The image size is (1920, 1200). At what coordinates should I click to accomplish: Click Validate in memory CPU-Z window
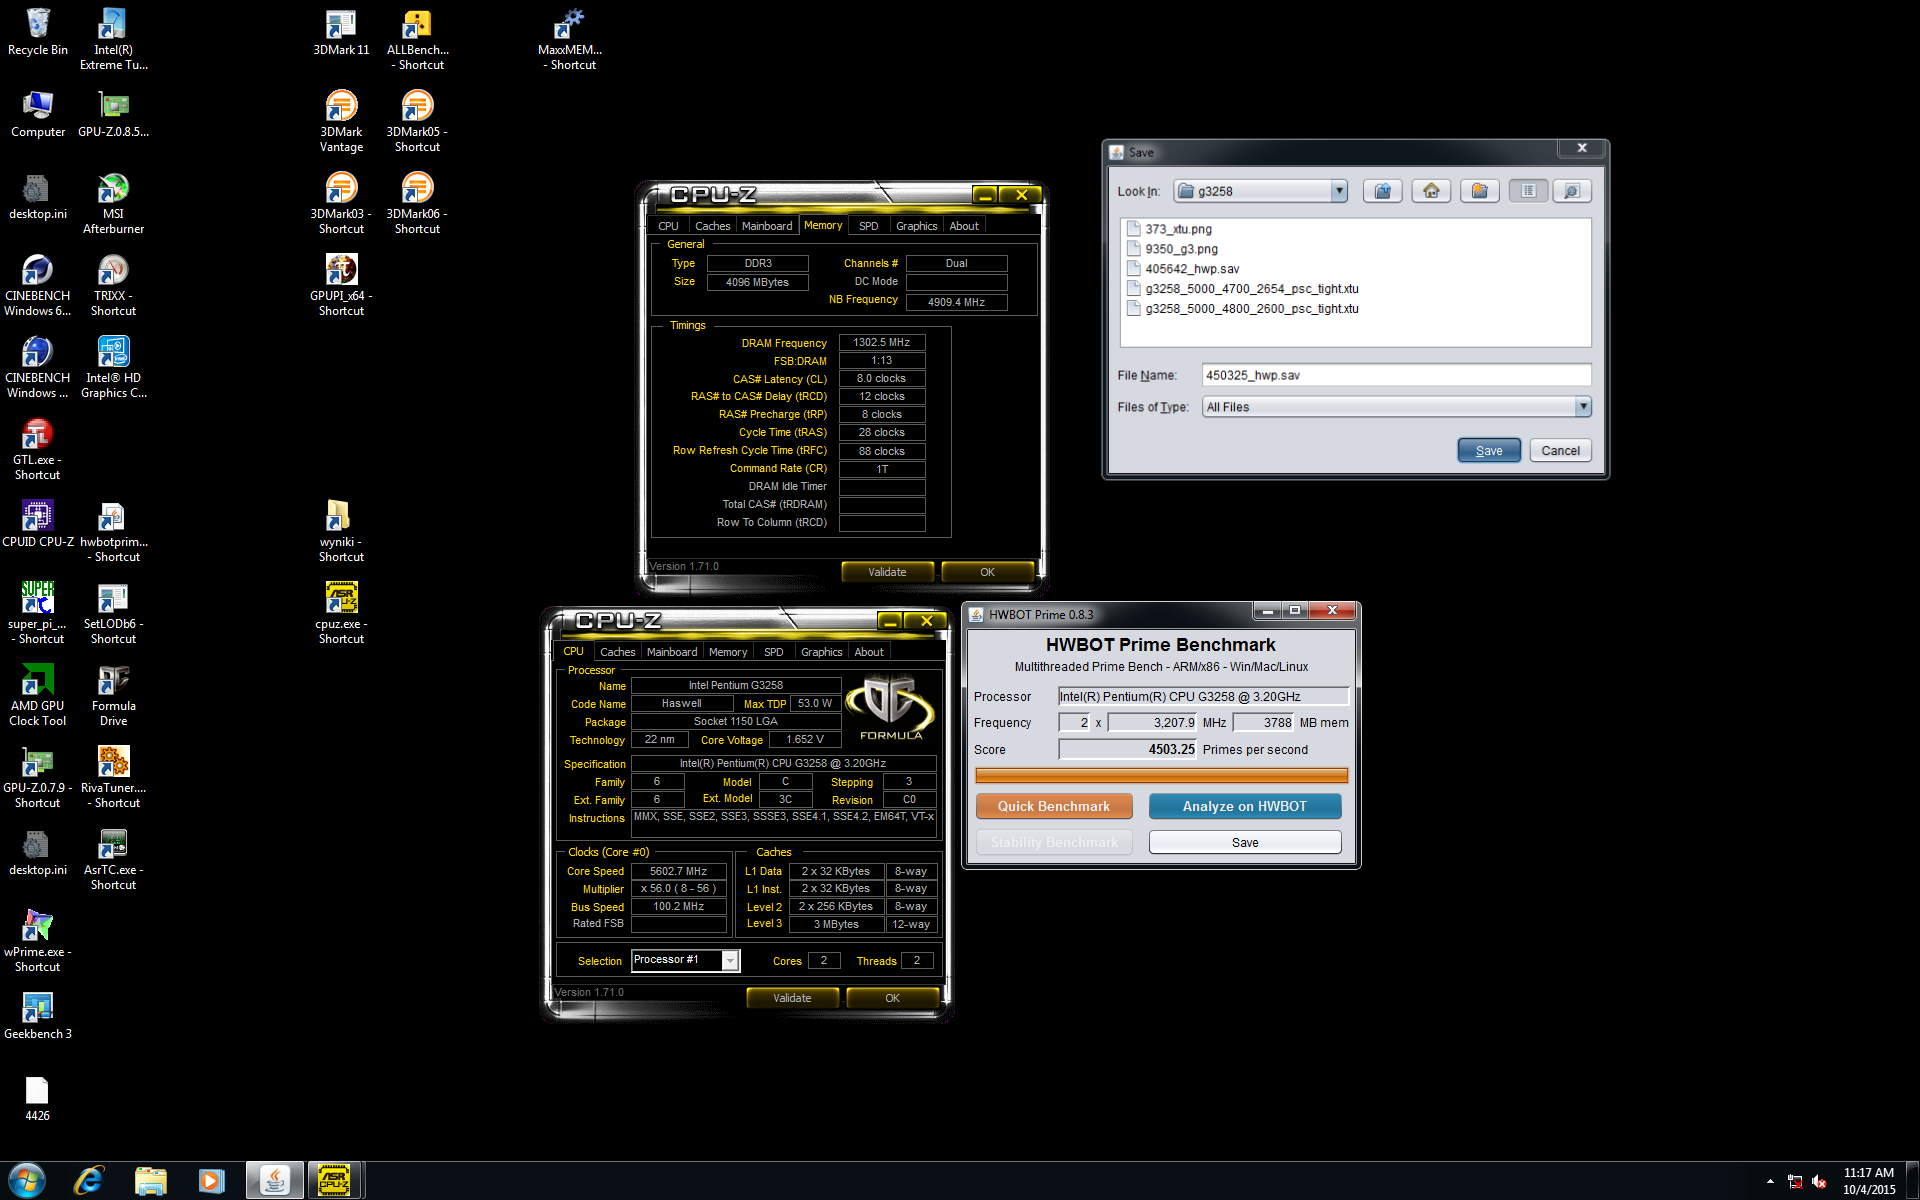(887, 572)
